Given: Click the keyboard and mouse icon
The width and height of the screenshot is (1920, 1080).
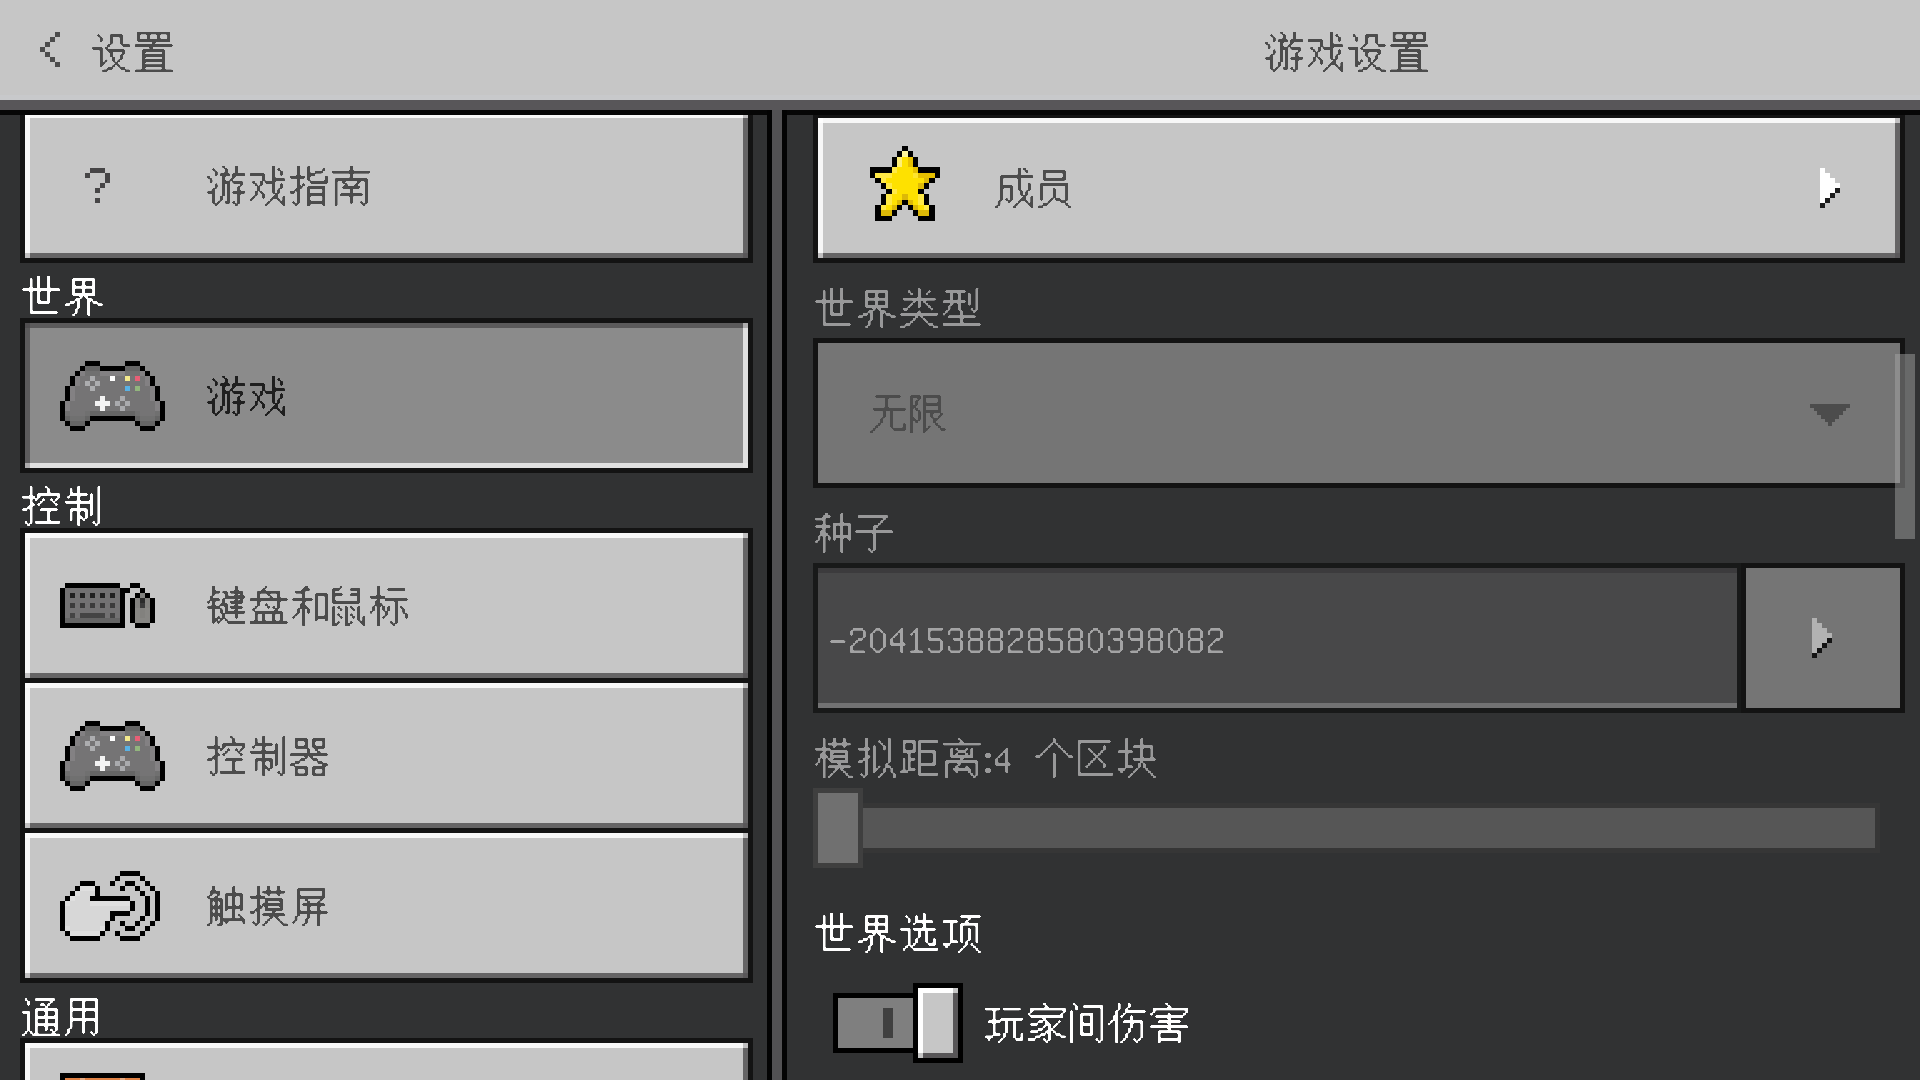Looking at the screenshot, I should click(x=108, y=605).
